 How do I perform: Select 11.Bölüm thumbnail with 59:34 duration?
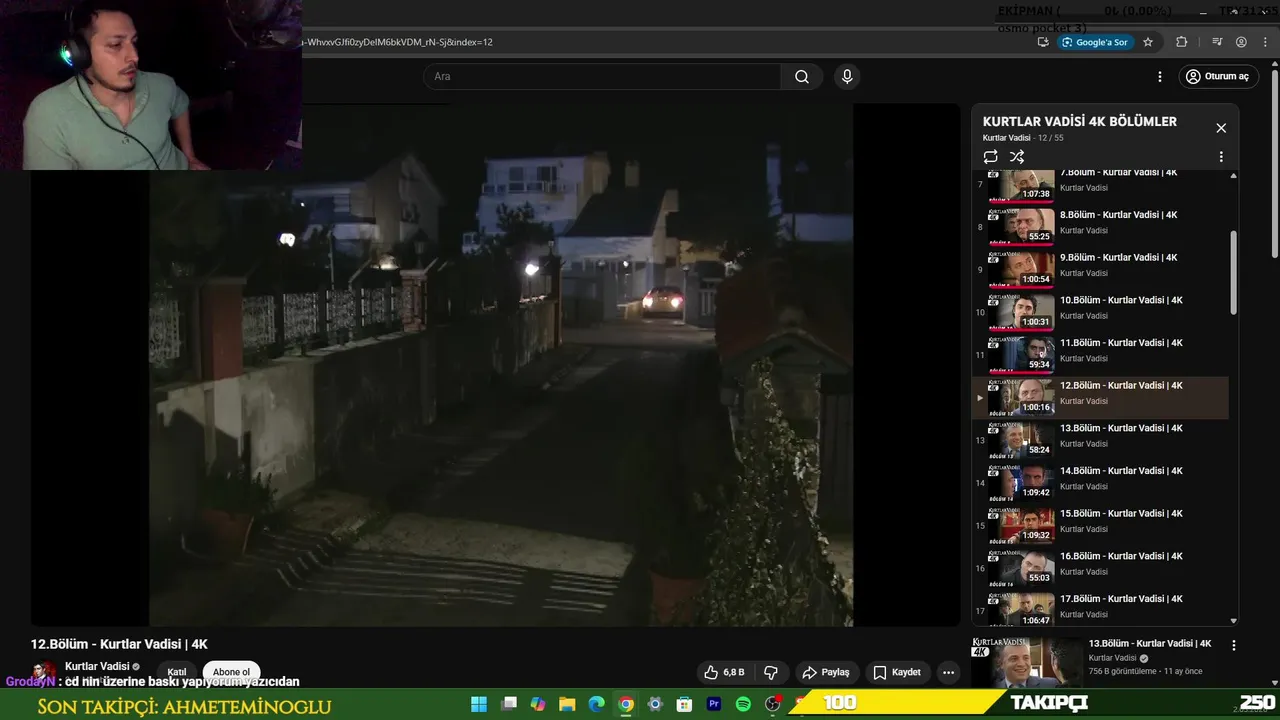coord(1021,353)
